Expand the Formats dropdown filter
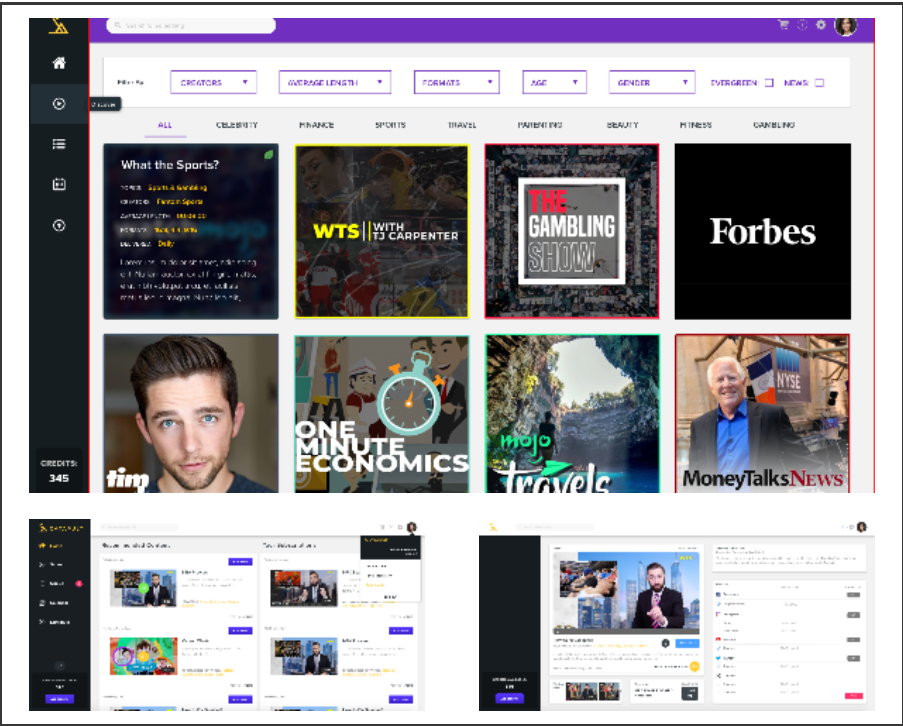The width and height of the screenshot is (903, 726). click(456, 82)
